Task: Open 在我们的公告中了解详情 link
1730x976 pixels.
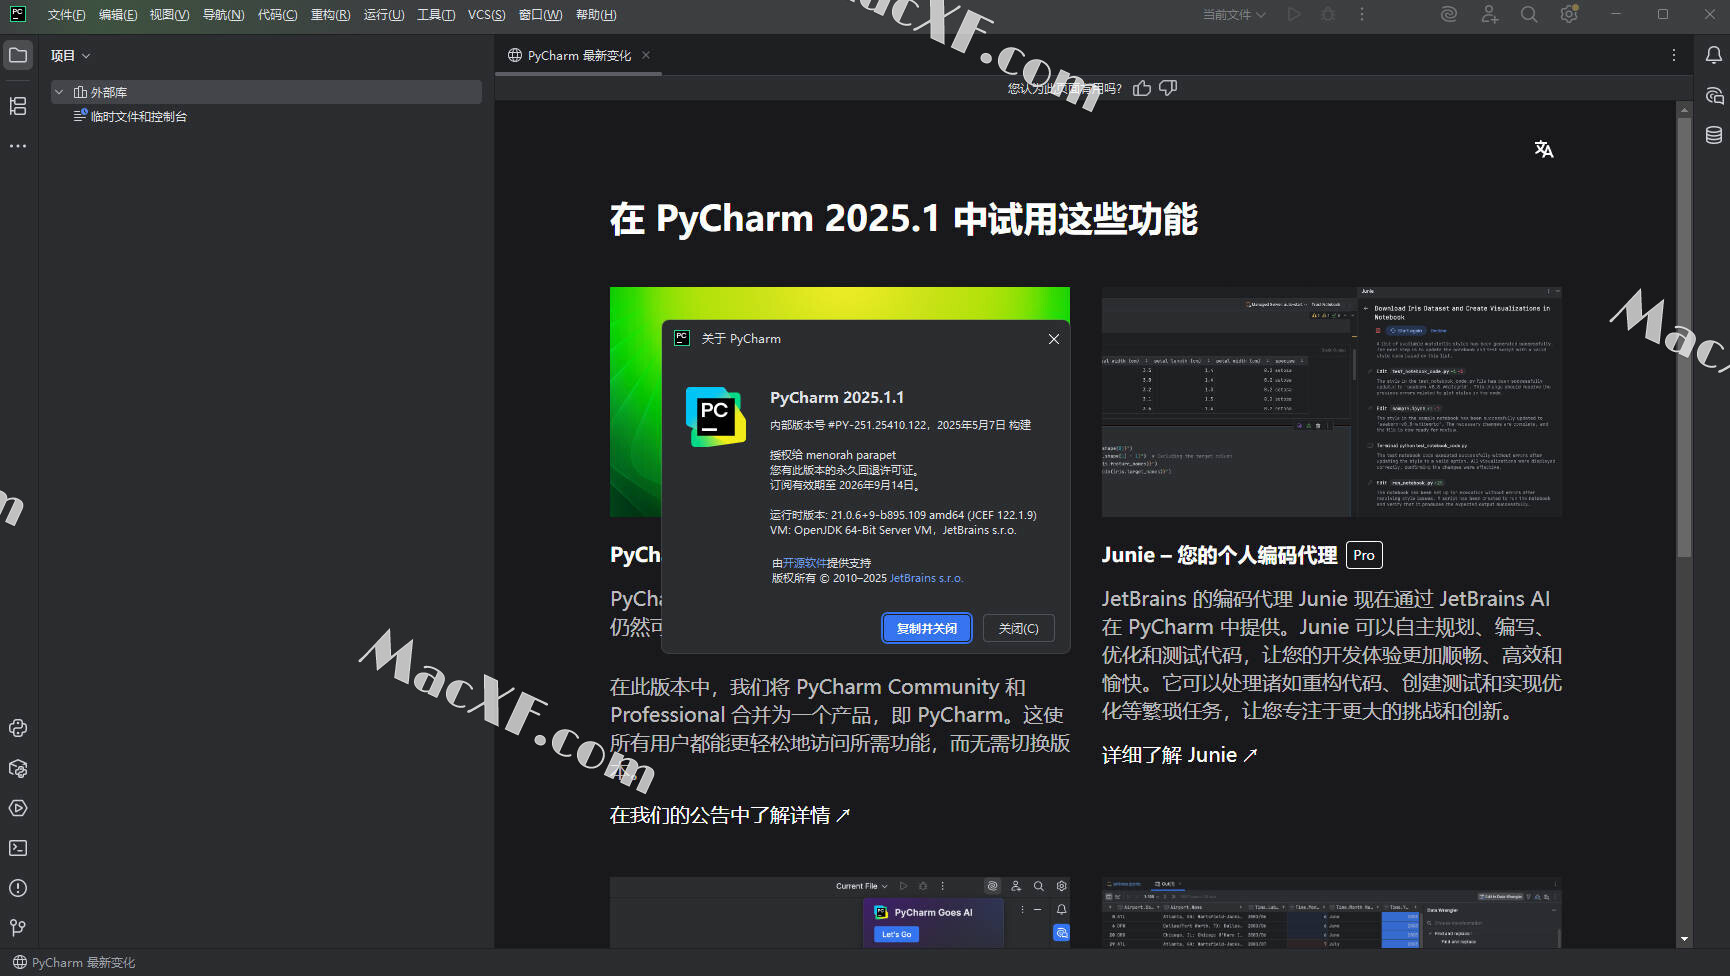Action: (730, 815)
